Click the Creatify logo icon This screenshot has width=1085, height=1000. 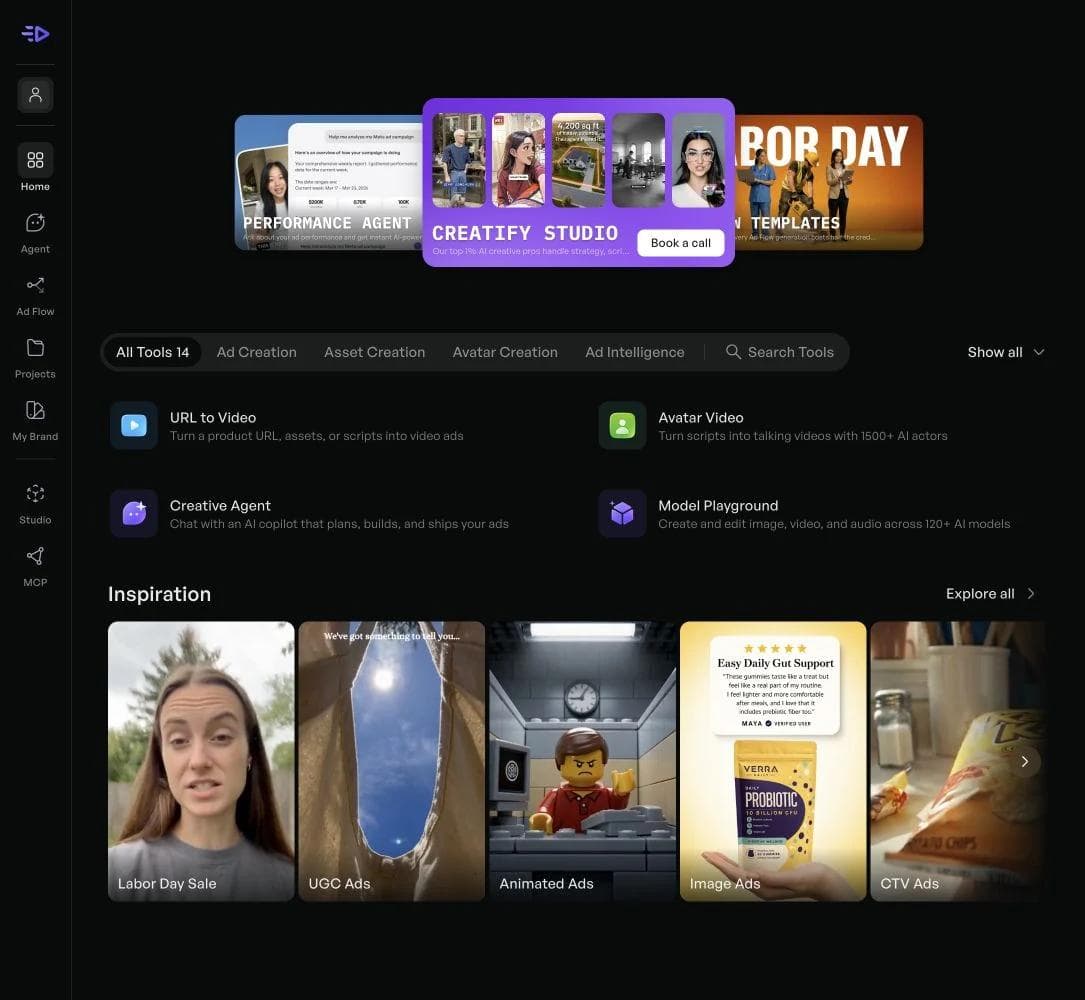point(35,33)
